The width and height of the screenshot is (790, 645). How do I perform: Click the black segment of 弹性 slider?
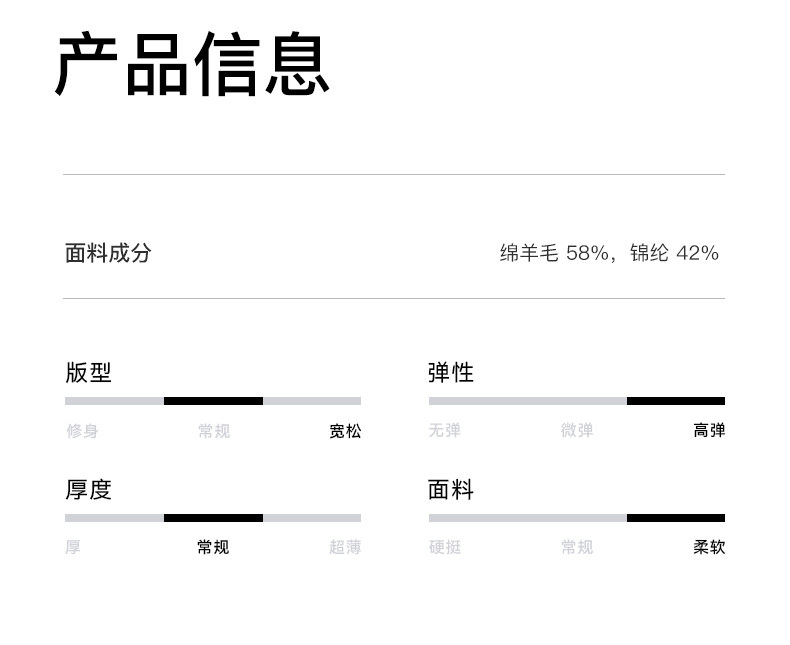pyautogui.click(x=676, y=401)
